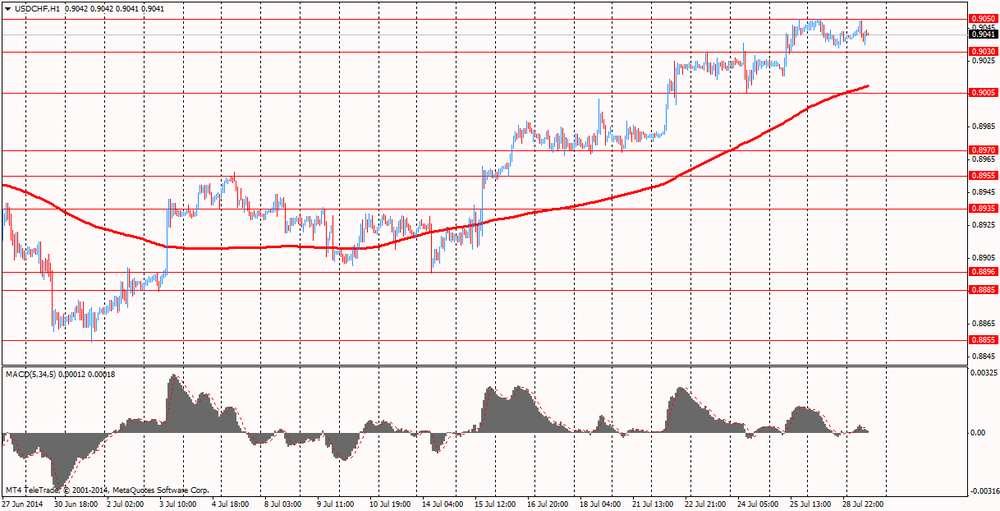The height and width of the screenshot is (511, 1000).
Task: Click the 0.8935 red price level label
Action: [x=982, y=209]
